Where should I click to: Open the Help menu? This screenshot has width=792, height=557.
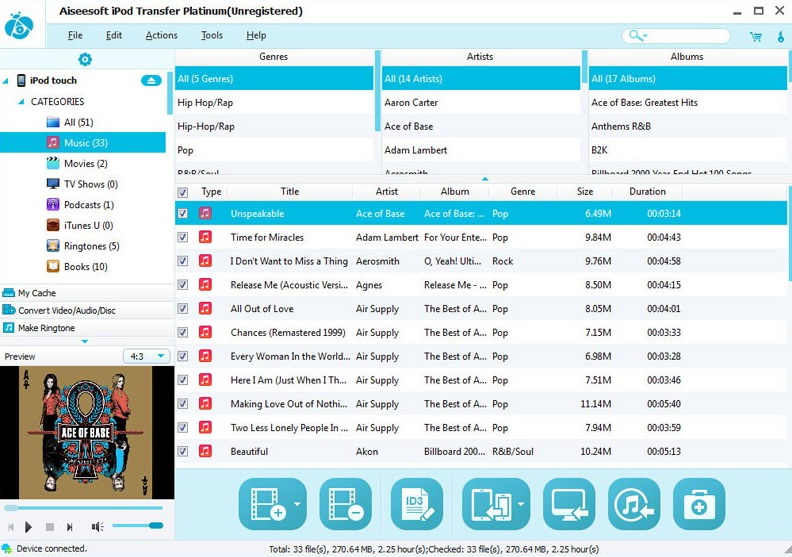256,35
